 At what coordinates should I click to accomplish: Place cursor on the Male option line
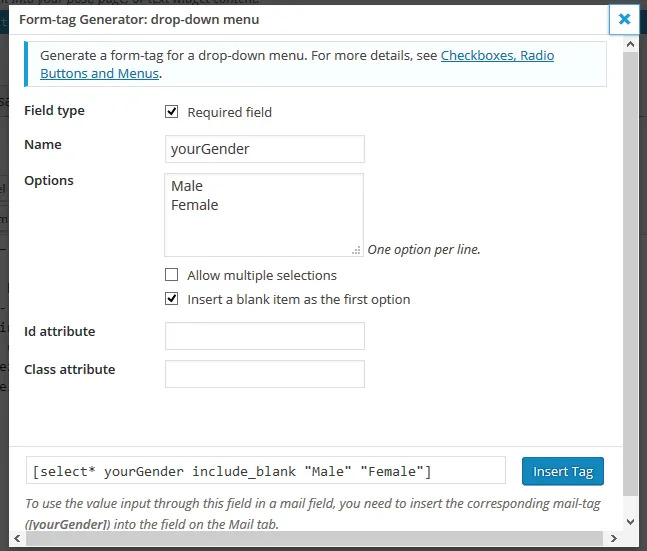187,186
